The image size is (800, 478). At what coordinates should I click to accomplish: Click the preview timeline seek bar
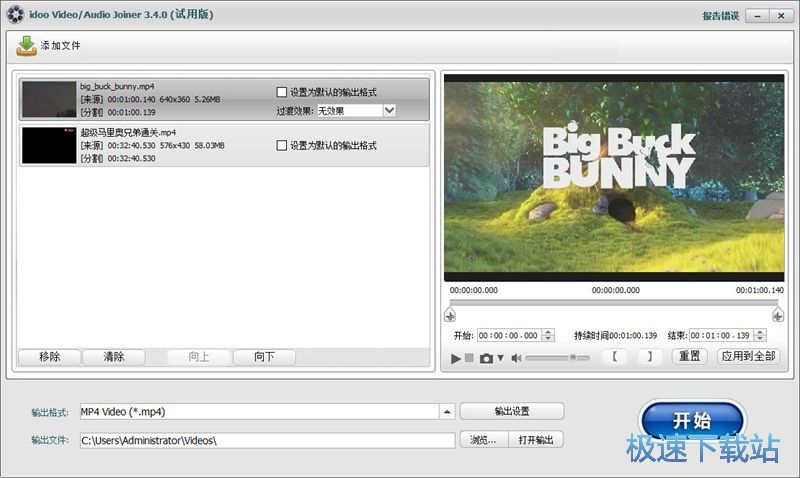pos(614,303)
